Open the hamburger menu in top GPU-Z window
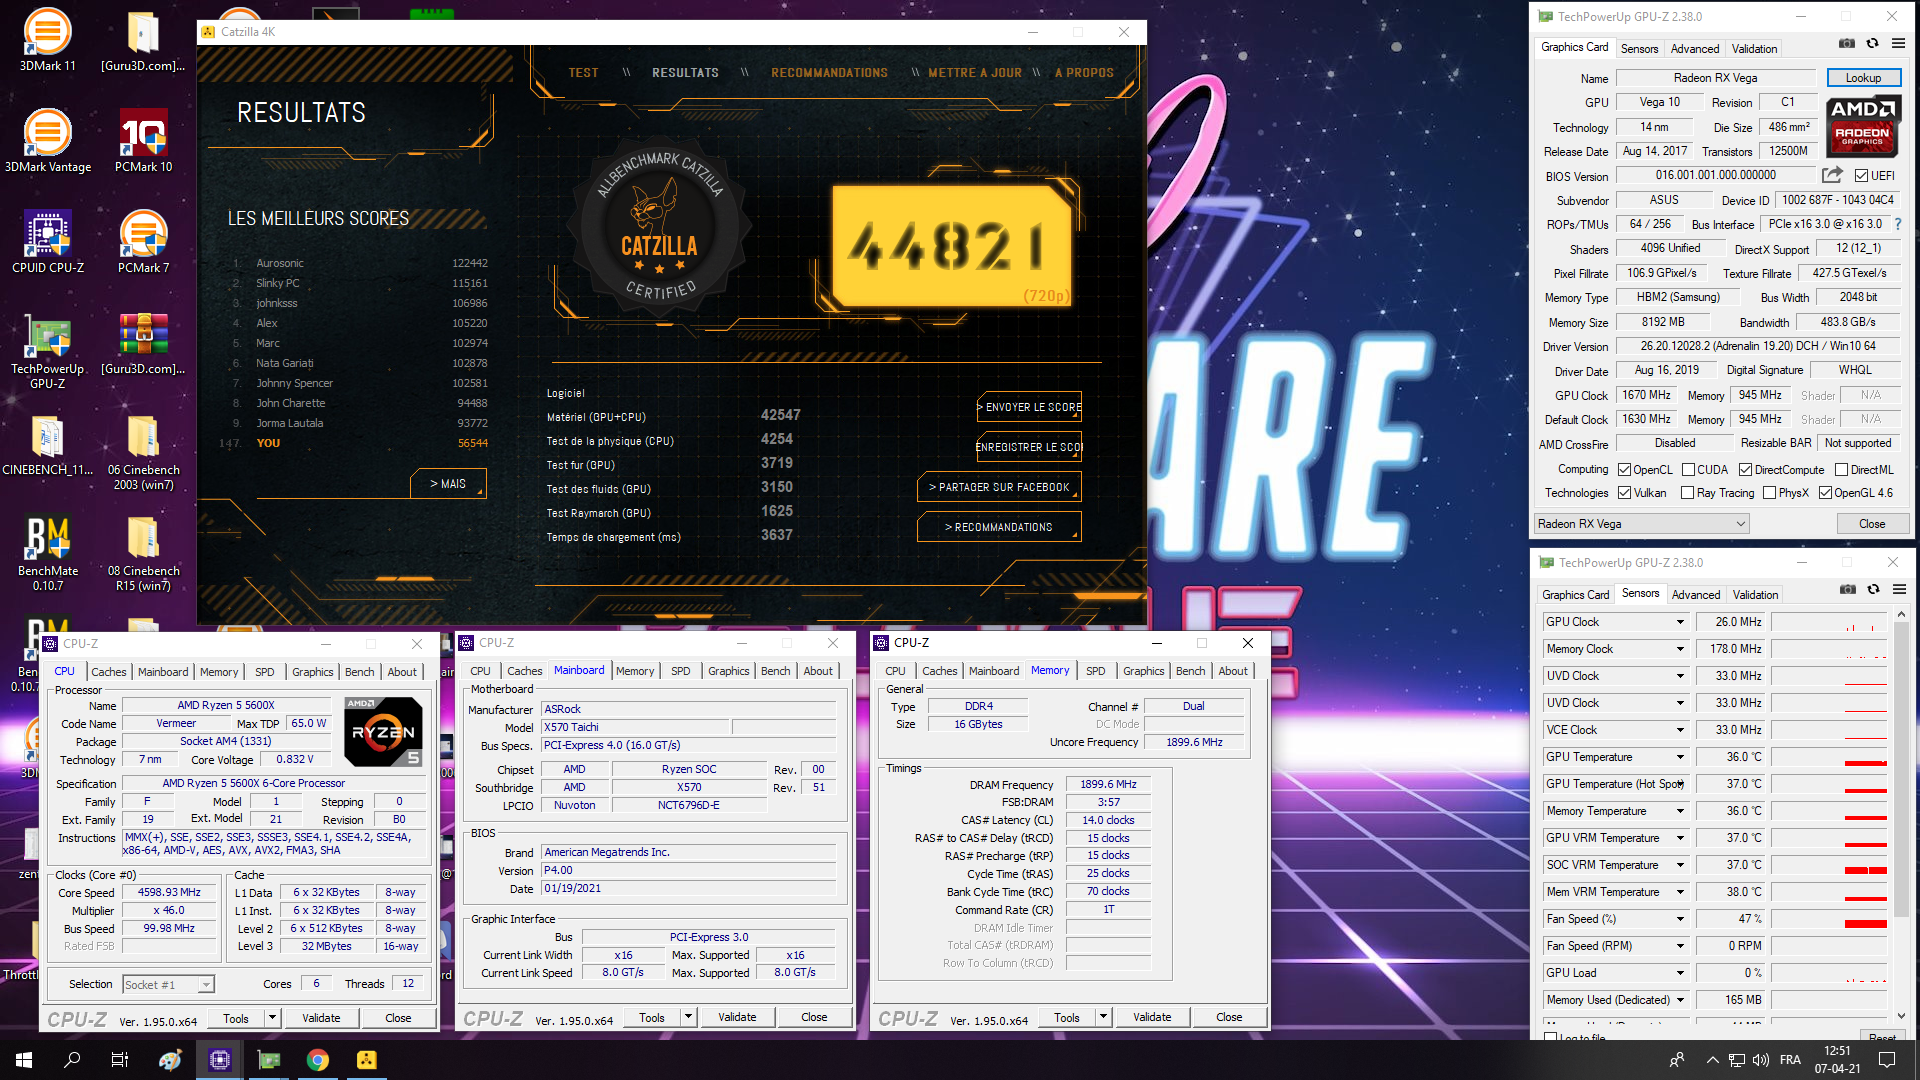The height and width of the screenshot is (1080, 1920). pyautogui.click(x=1898, y=44)
